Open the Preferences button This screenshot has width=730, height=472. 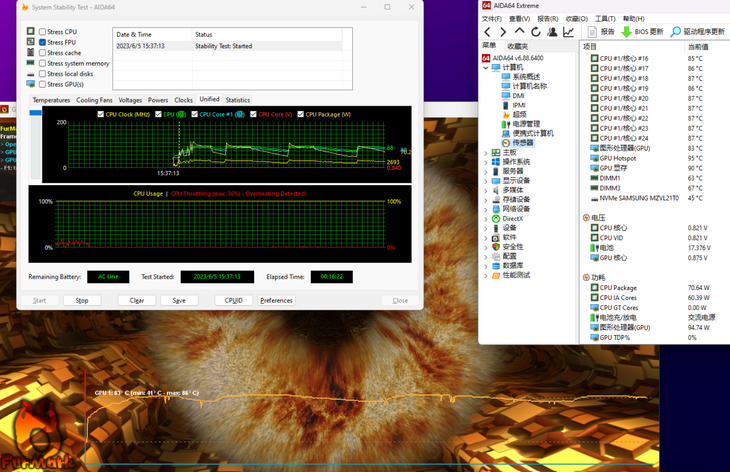coord(276,301)
